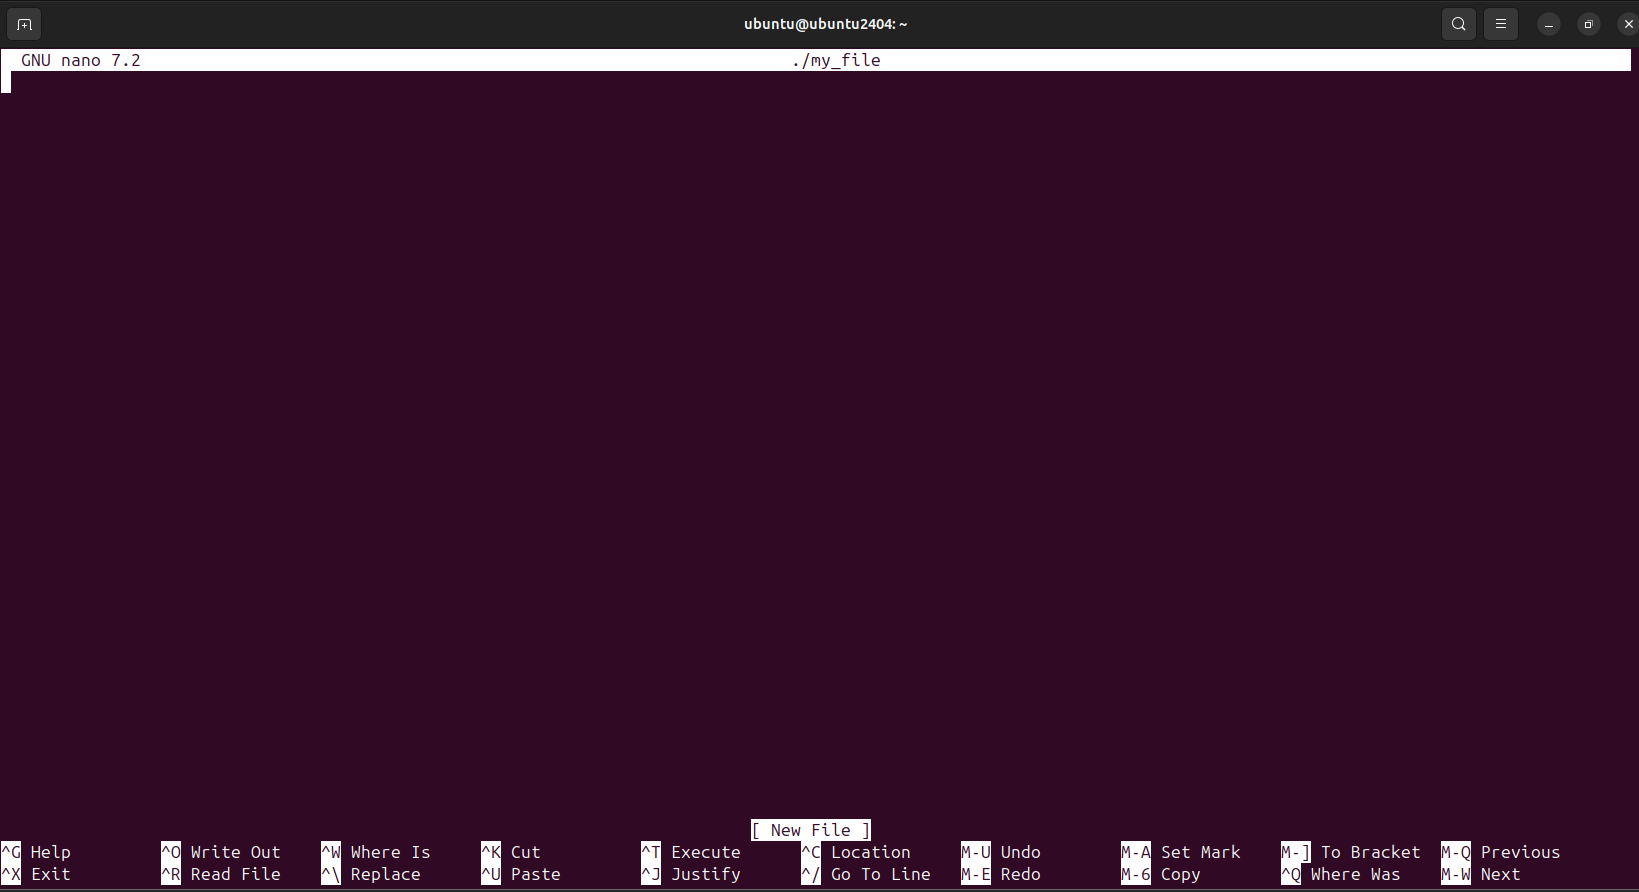Select the ^\ Replace shortcut

371,874
